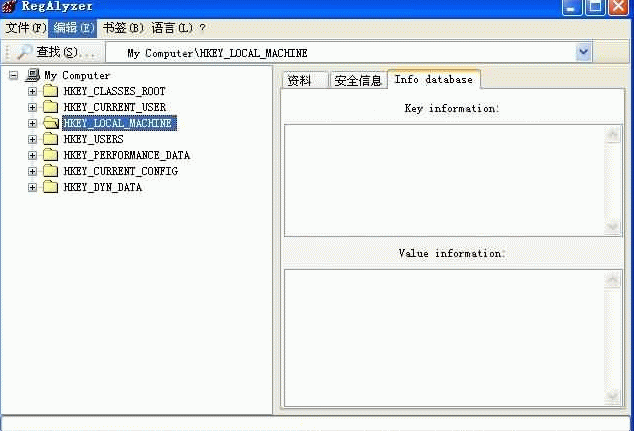Click the HKEY_CLASSES_ROOT folder icon
The height and width of the screenshot is (431, 634).
pos(51,91)
